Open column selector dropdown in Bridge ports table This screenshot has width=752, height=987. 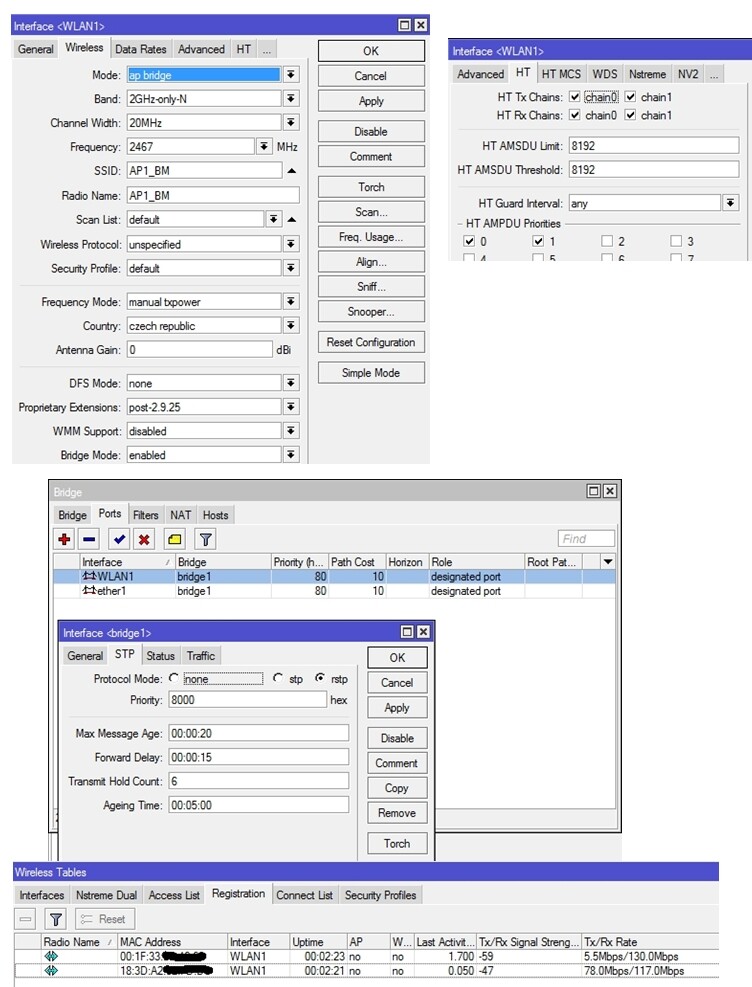pos(608,561)
